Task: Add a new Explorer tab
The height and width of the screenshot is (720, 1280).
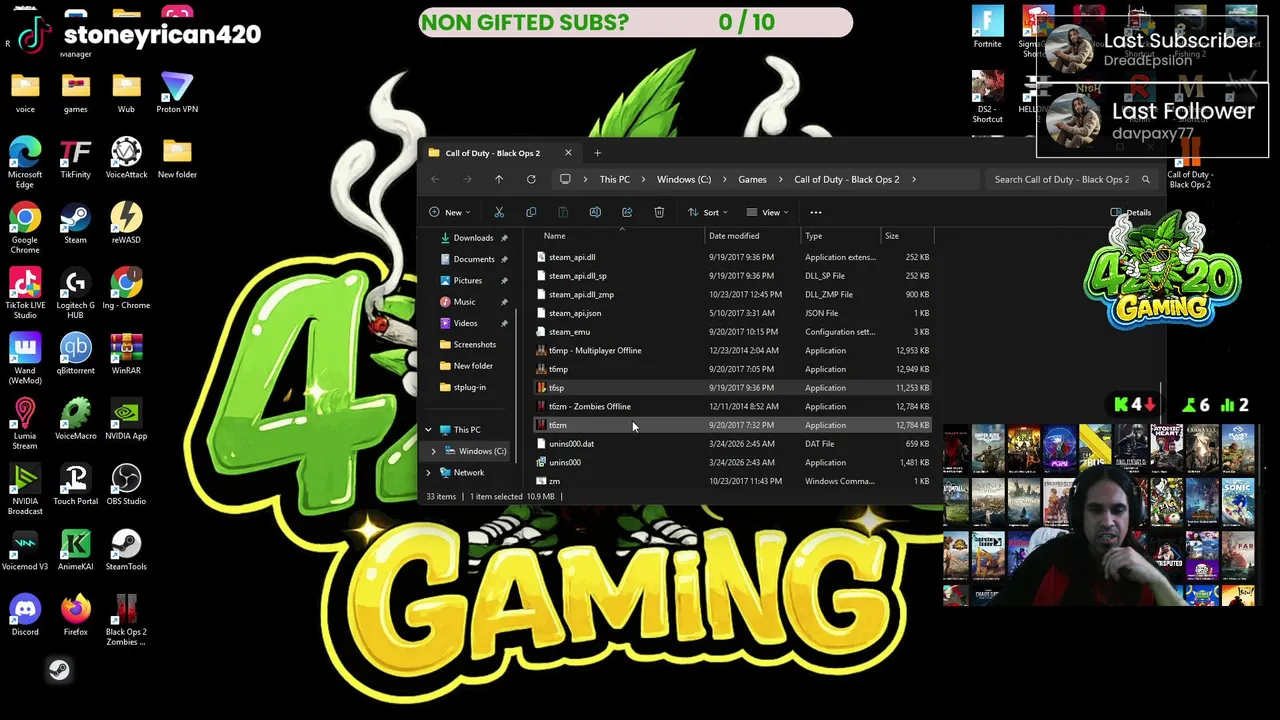Action: 597,153
